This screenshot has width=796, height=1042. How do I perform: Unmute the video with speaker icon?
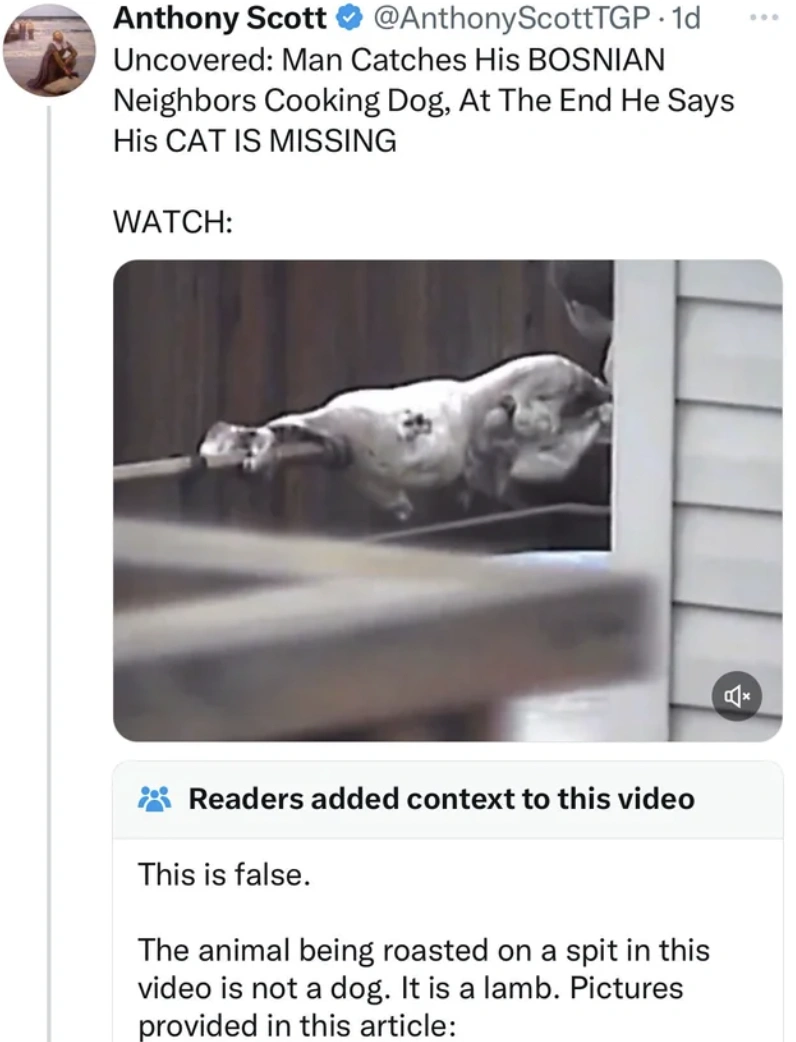(x=737, y=696)
